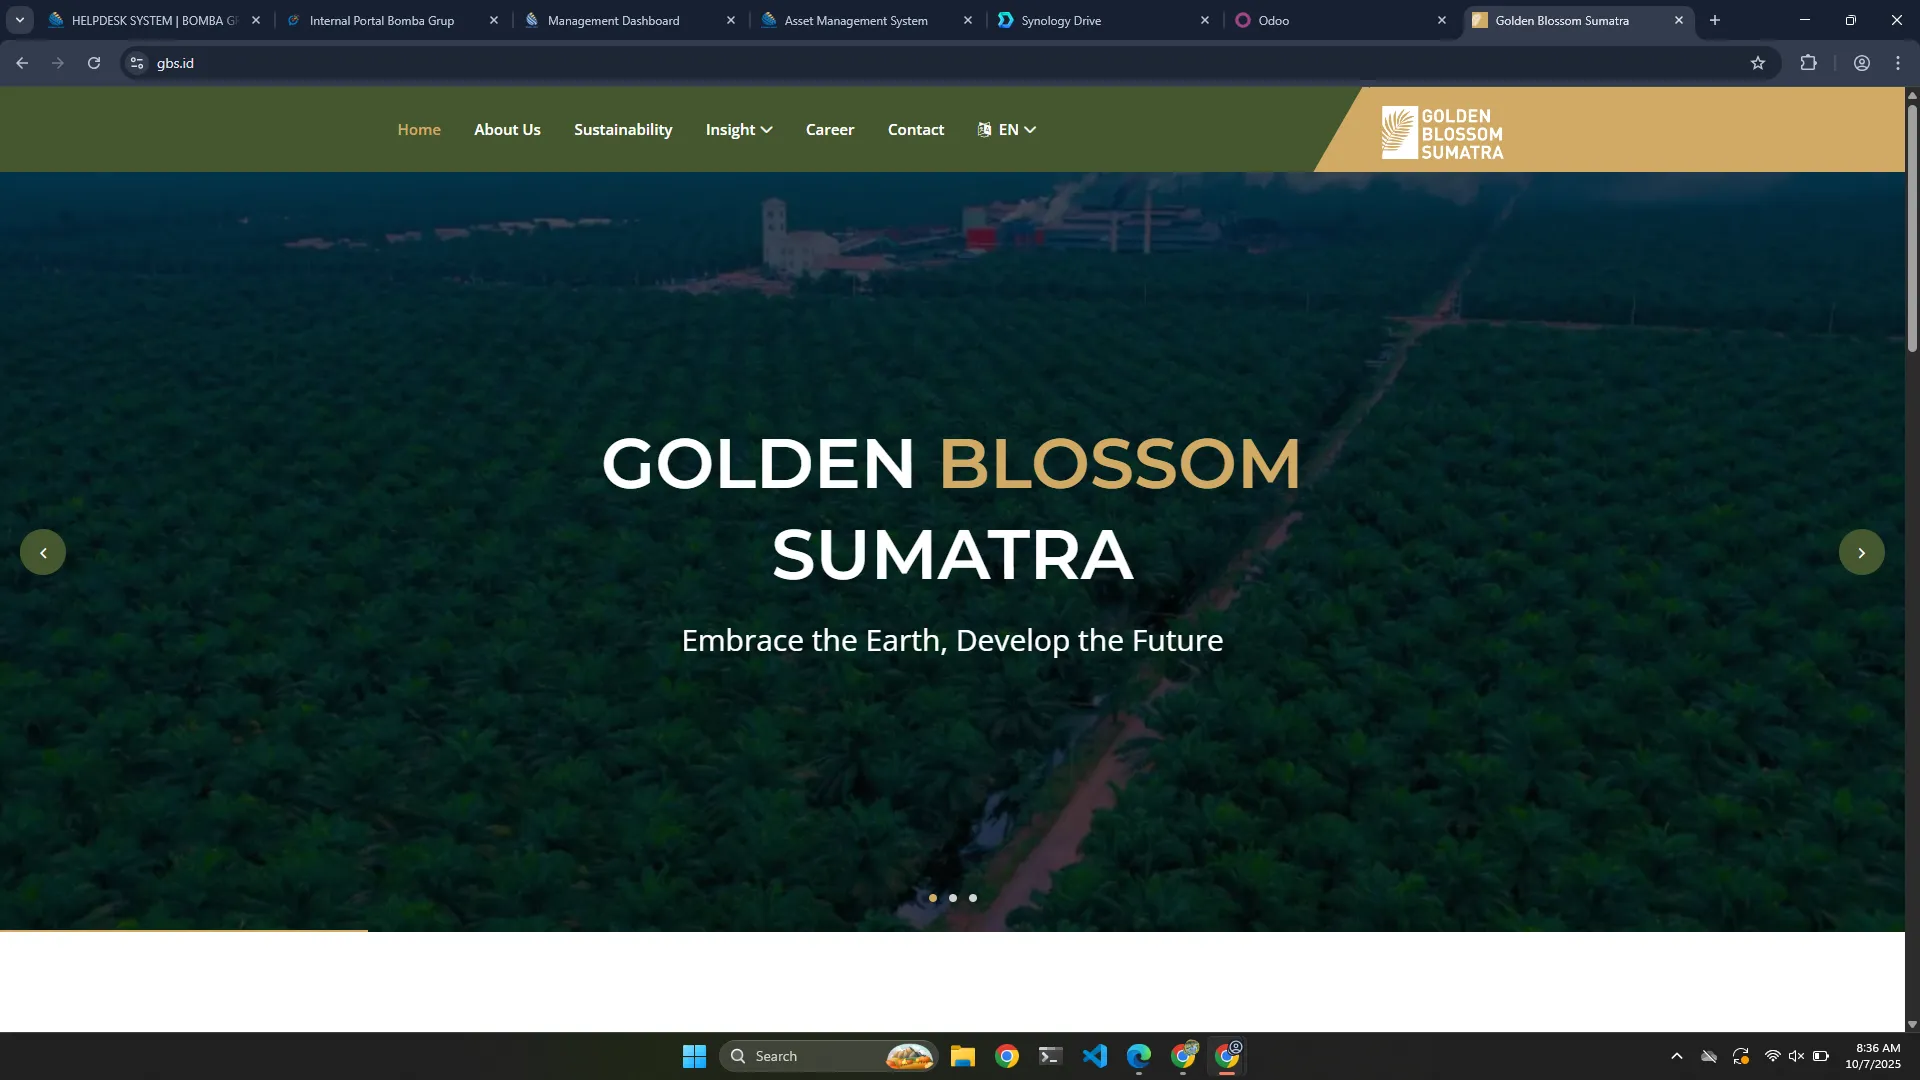
Task: Open Chrome profile account icon
Action: (x=1861, y=63)
